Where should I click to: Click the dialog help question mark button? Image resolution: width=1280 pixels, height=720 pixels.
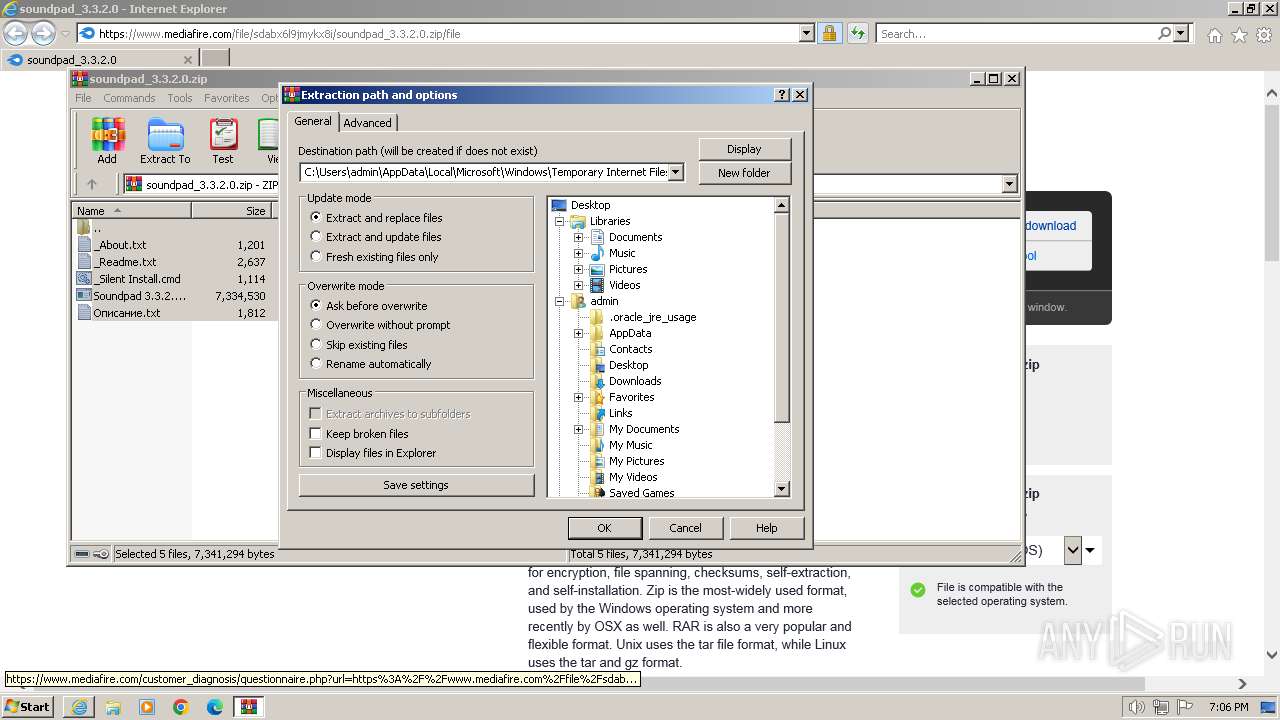(782, 94)
